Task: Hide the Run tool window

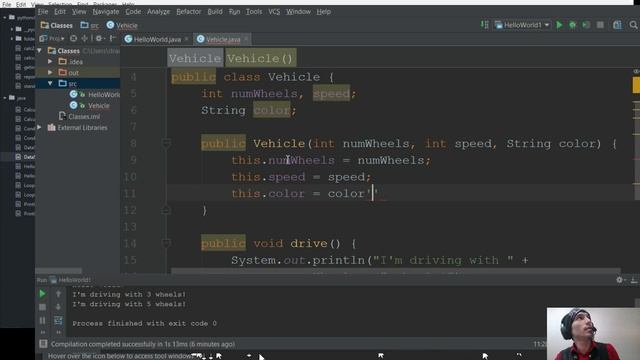Action: [x=633, y=280]
